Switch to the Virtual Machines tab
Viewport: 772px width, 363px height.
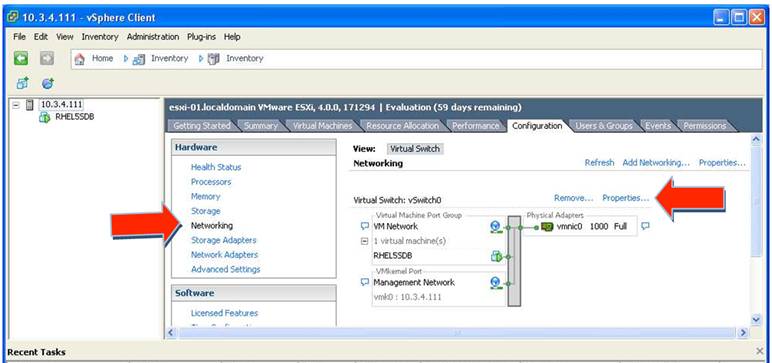(322, 126)
